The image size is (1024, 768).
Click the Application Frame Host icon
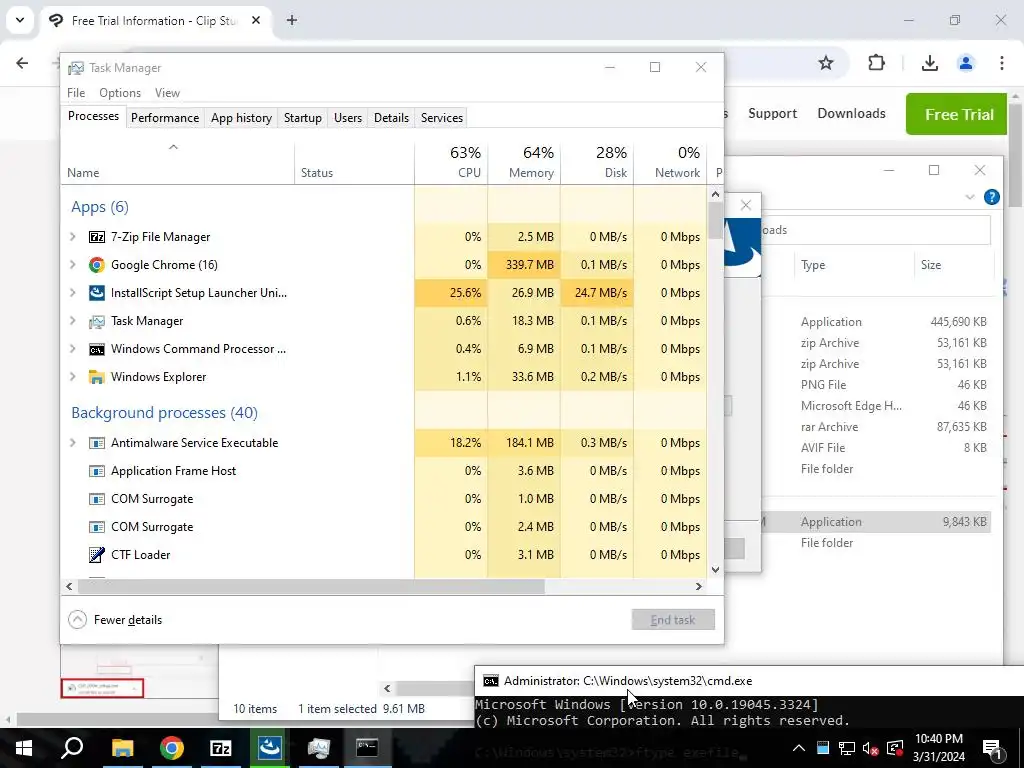(97, 472)
